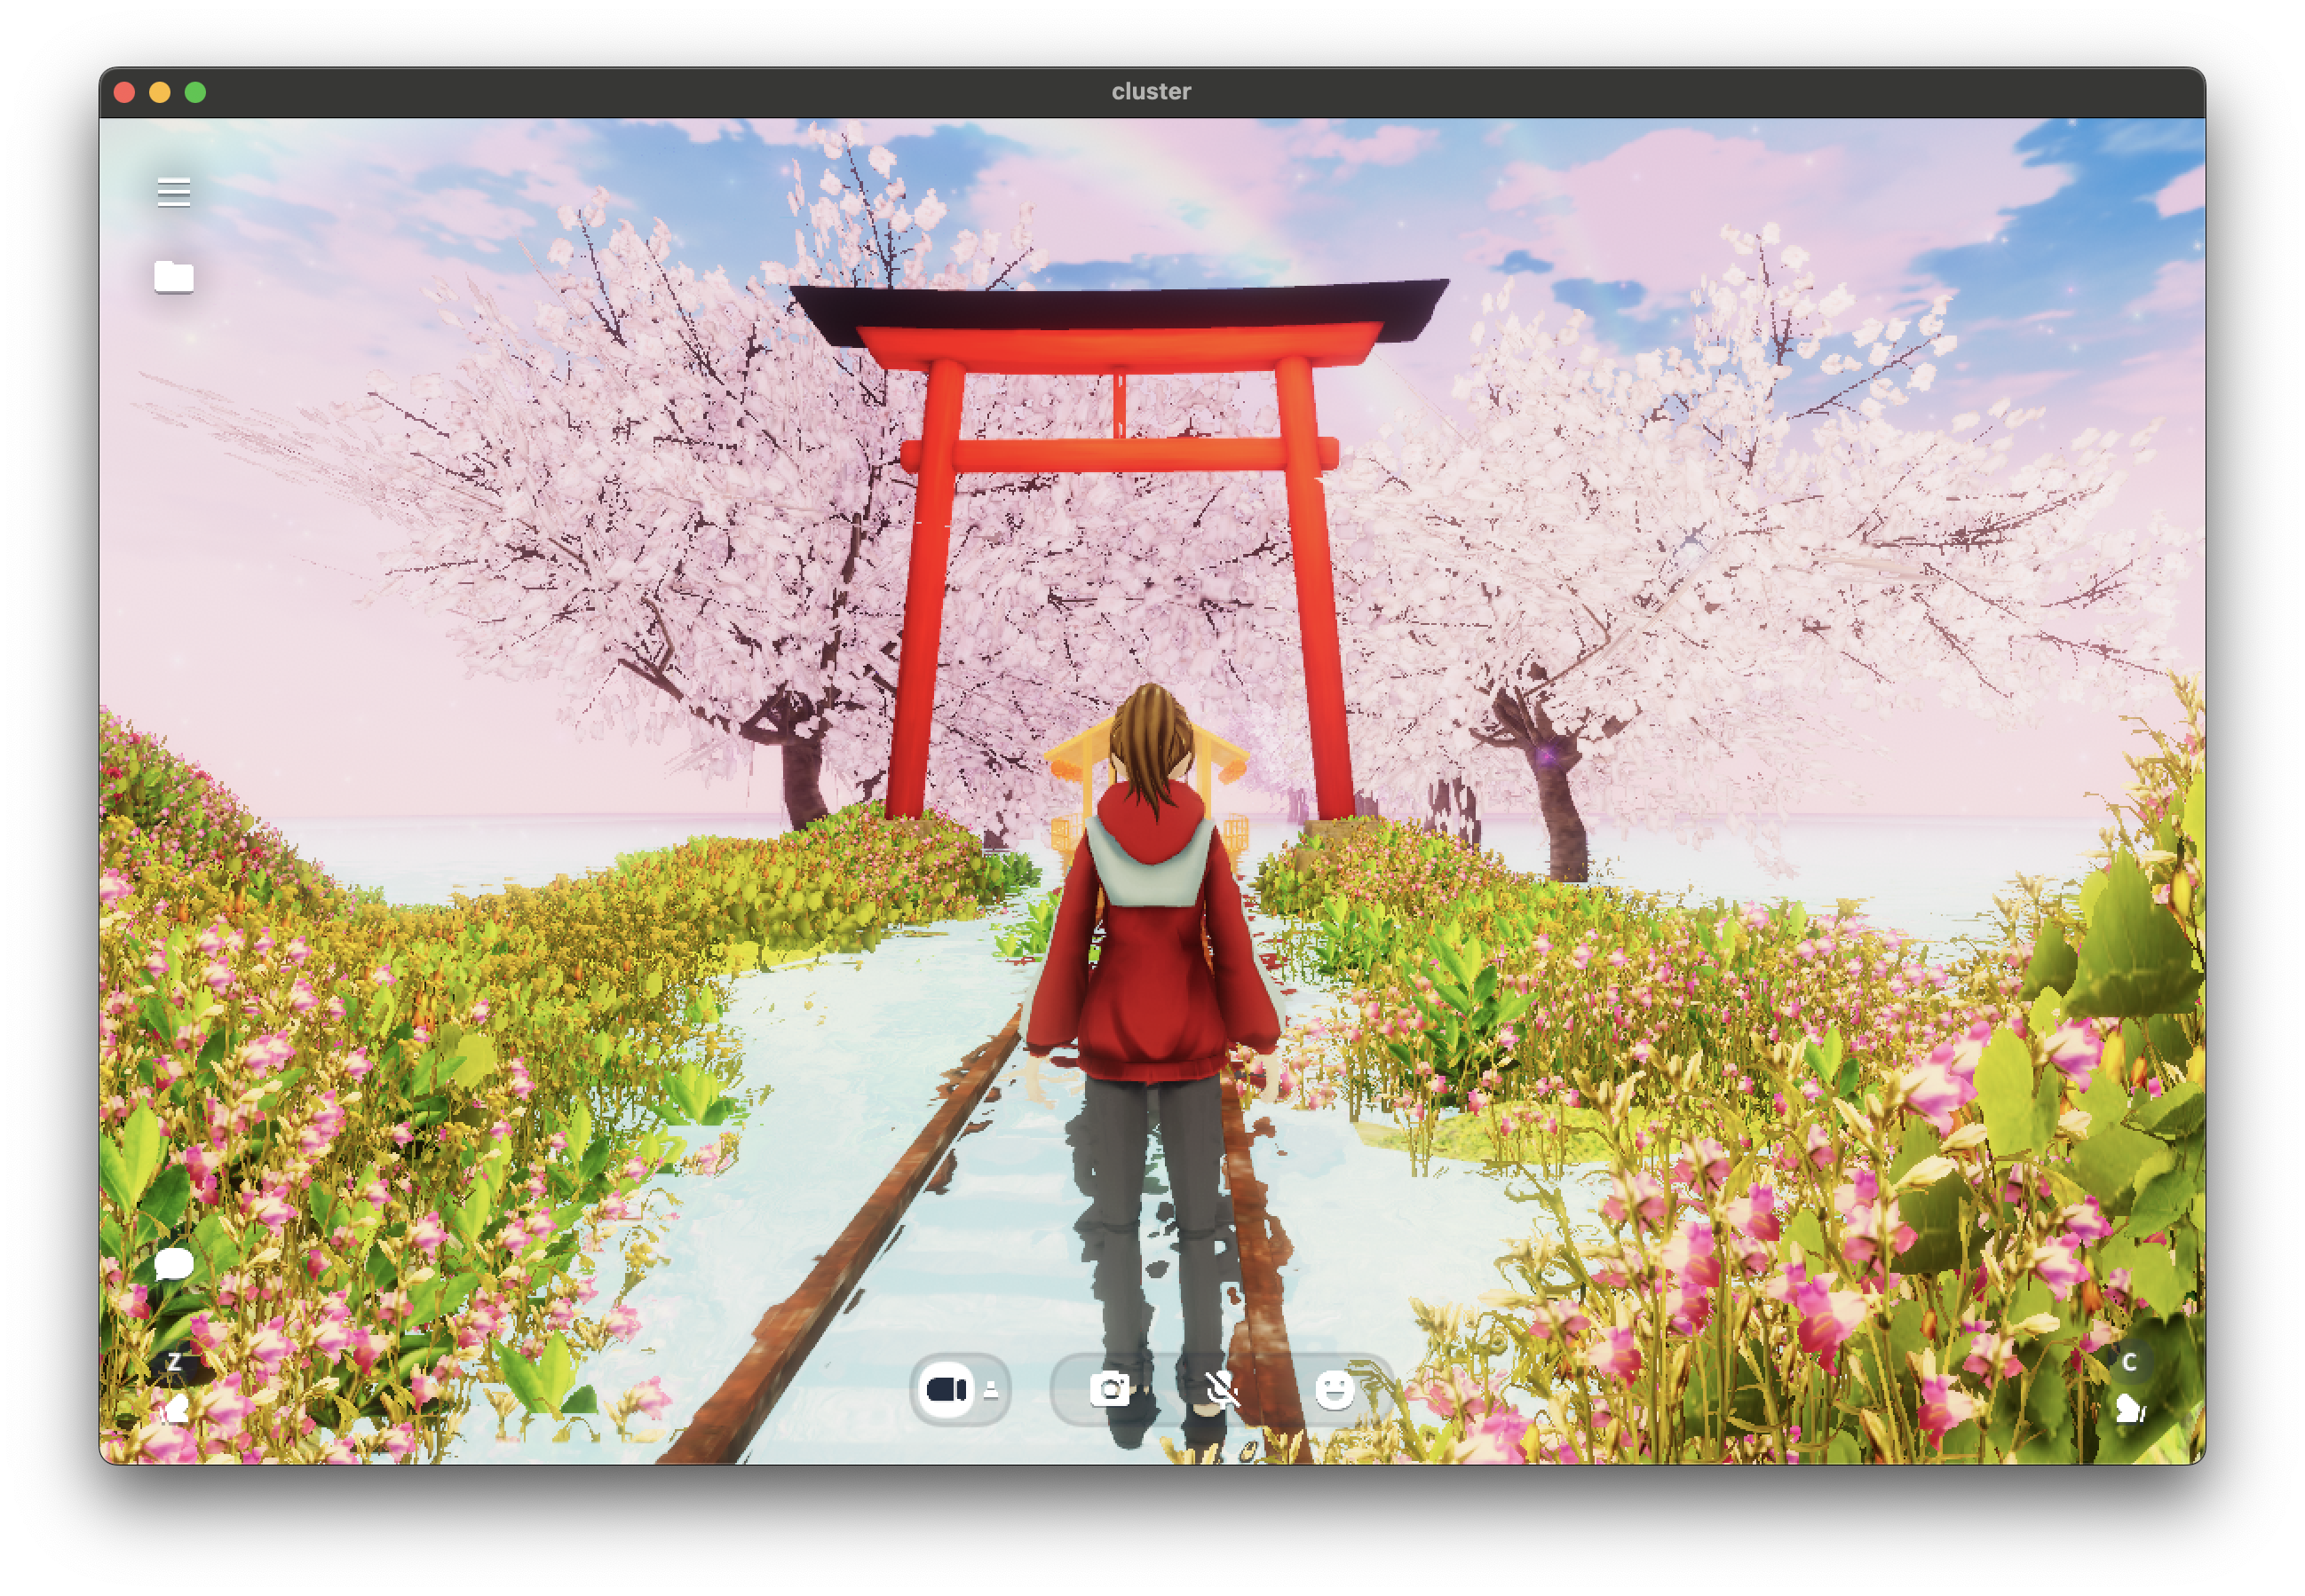
Task: Open the folder item bag icon
Action: coord(174,277)
